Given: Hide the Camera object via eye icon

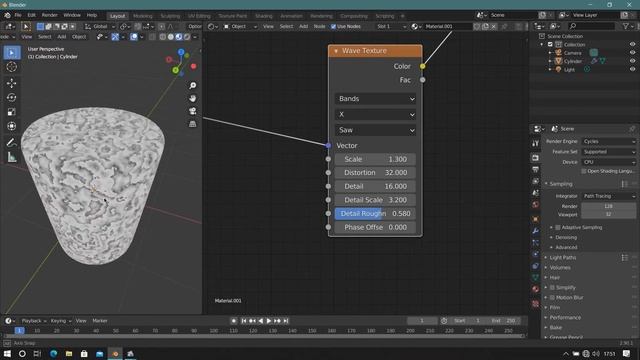Looking at the screenshot, I should pyautogui.click(x=632, y=53).
